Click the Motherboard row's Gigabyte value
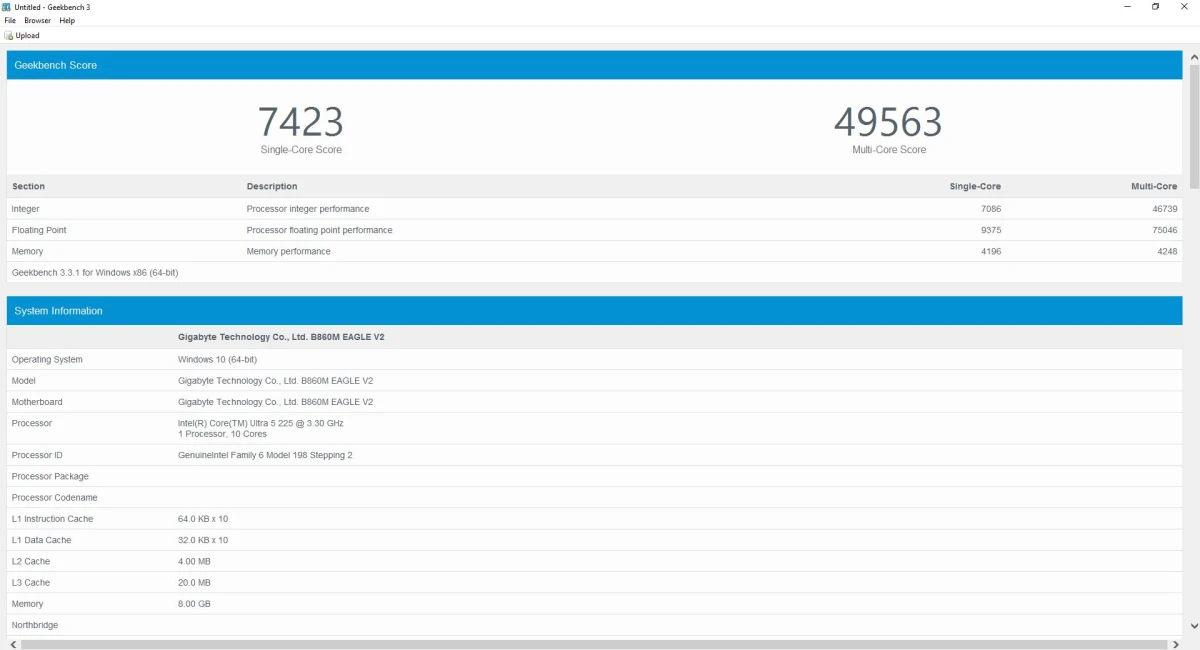1200x650 pixels. click(275, 402)
